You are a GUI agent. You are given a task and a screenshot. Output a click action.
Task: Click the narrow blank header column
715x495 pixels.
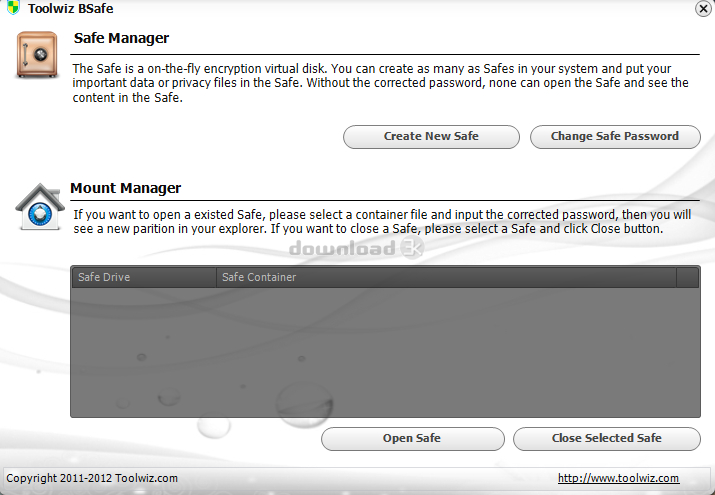click(687, 277)
